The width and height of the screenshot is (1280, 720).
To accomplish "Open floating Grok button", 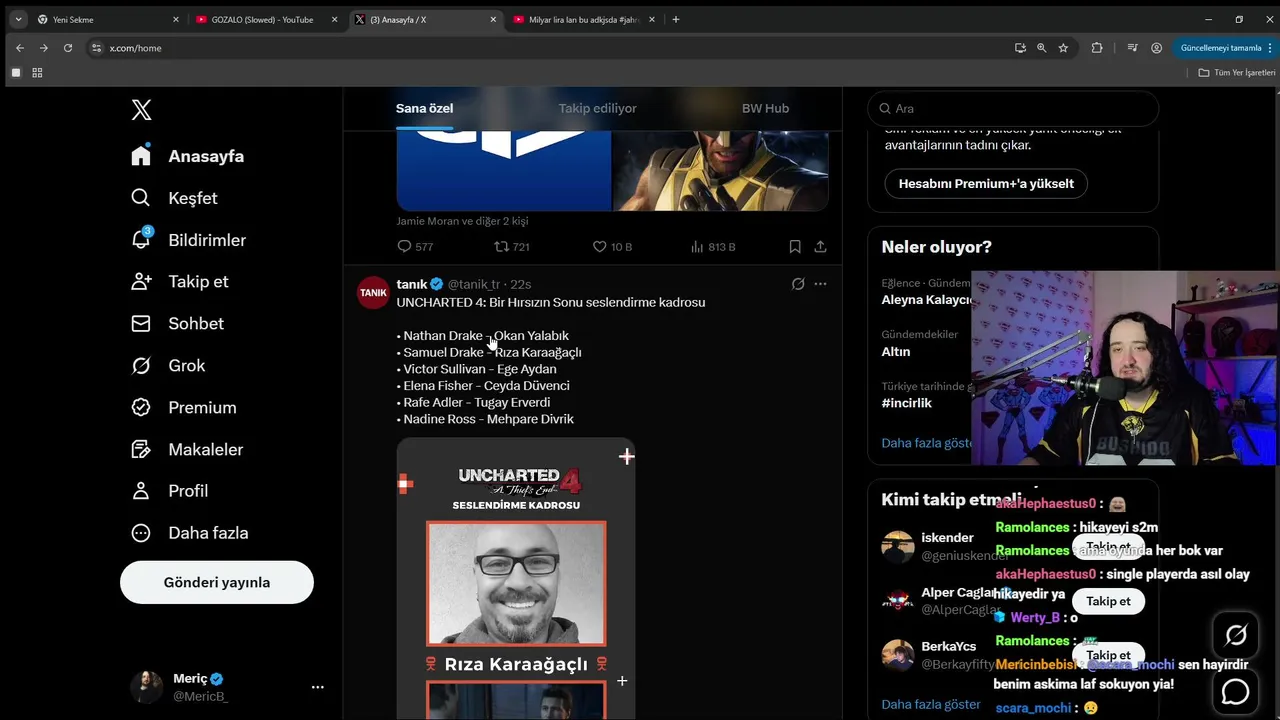I will coord(1236,635).
